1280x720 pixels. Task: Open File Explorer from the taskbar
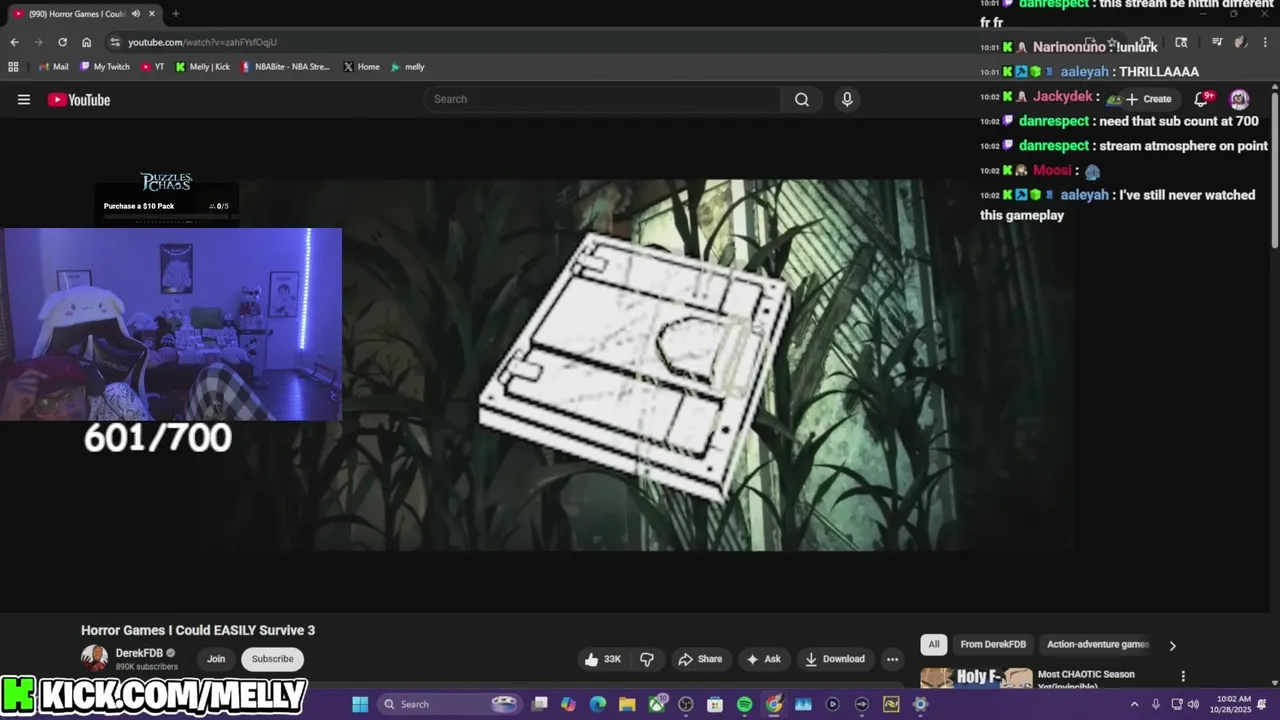[627, 704]
